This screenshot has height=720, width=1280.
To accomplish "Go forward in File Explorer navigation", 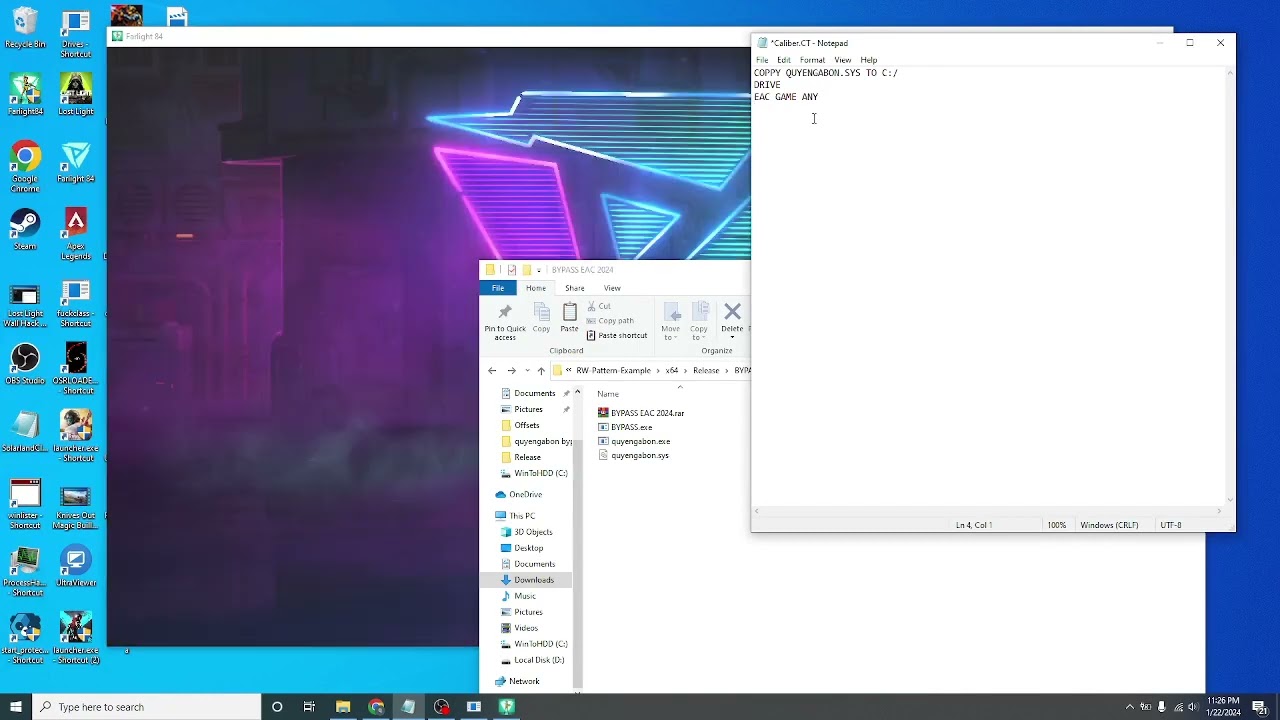I will coord(511,371).
